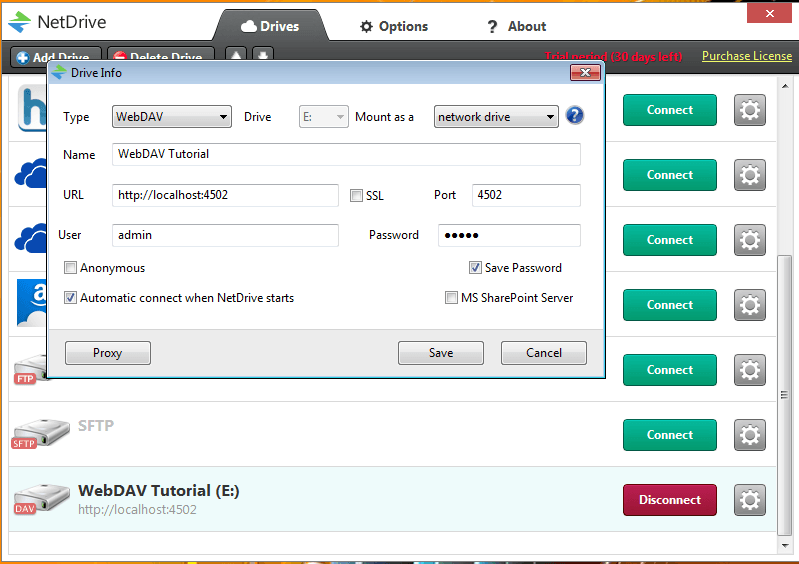Click the SFTP drive icon
The height and width of the screenshot is (564, 799).
[40, 434]
